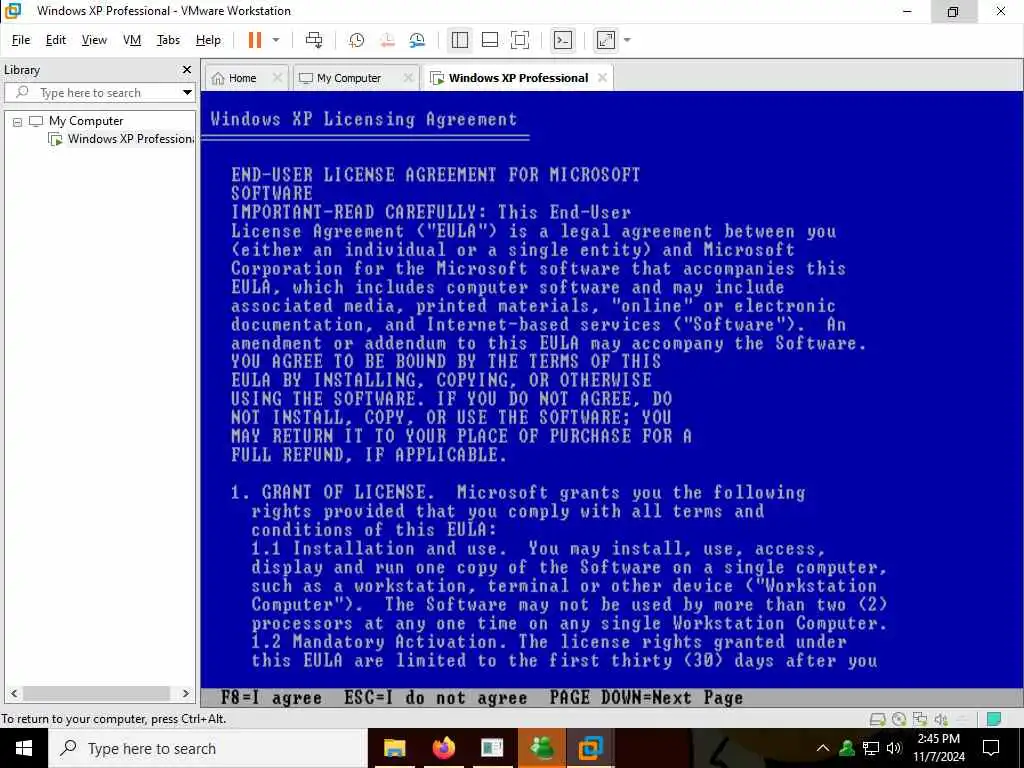Click the green people app taskbar icon
This screenshot has width=1024, height=768.
[x=542, y=748]
